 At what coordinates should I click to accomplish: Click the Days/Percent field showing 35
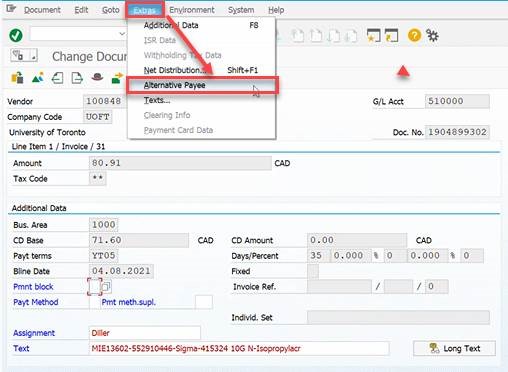tap(317, 256)
